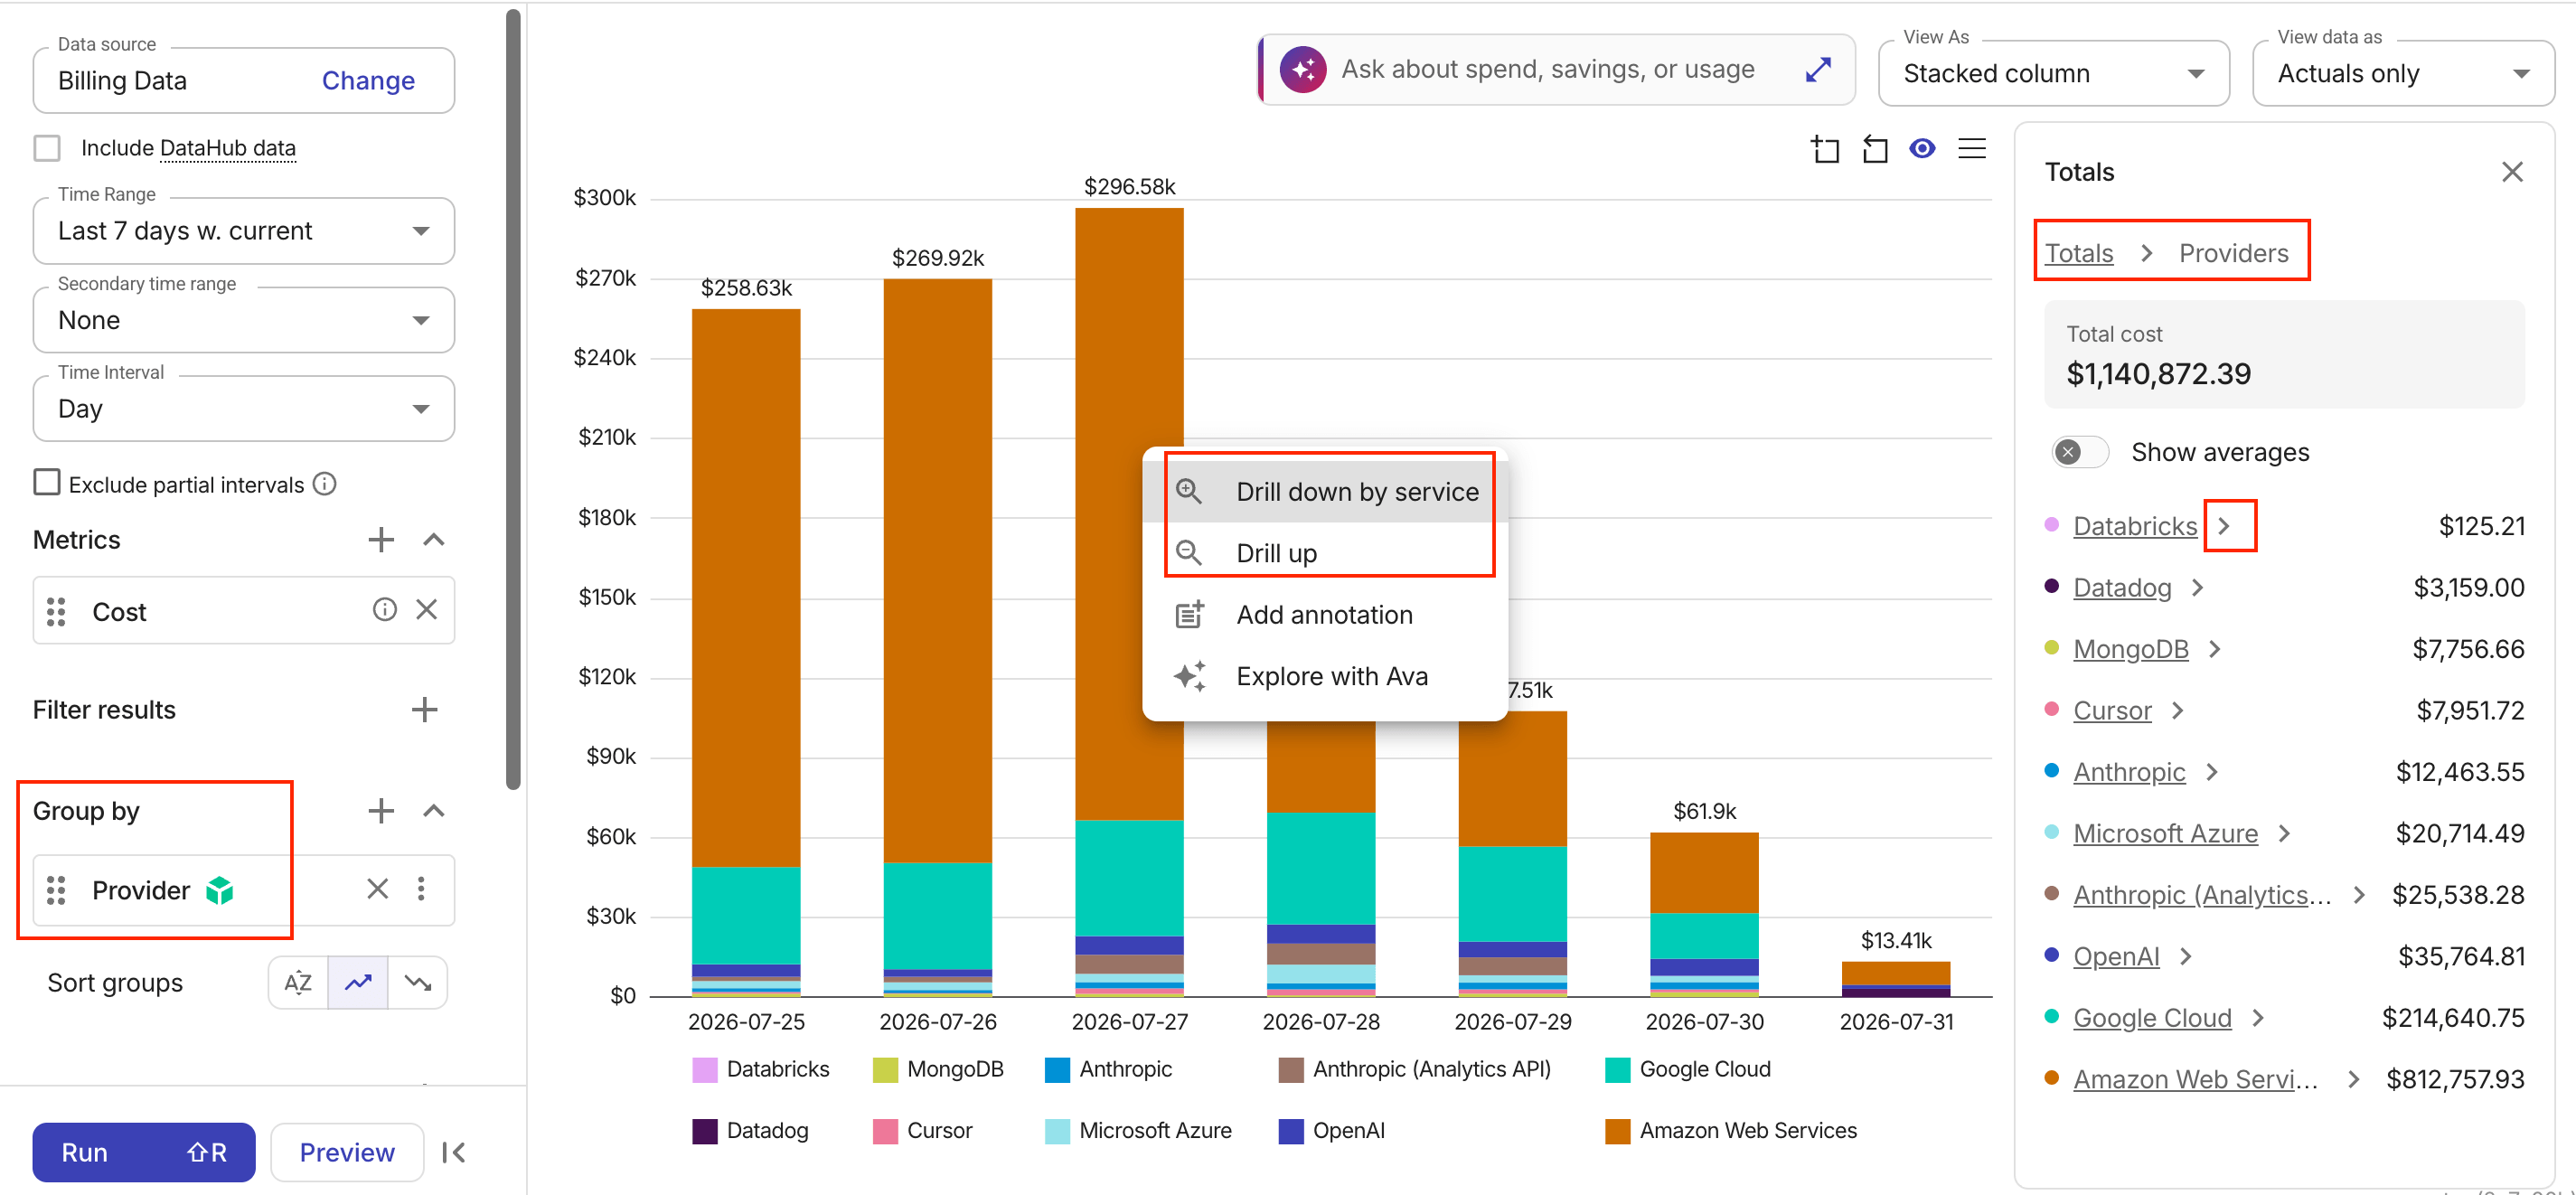Click the left panel vertical scrollbar
The width and height of the screenshot is (2576, 1195).
point(514,400)
